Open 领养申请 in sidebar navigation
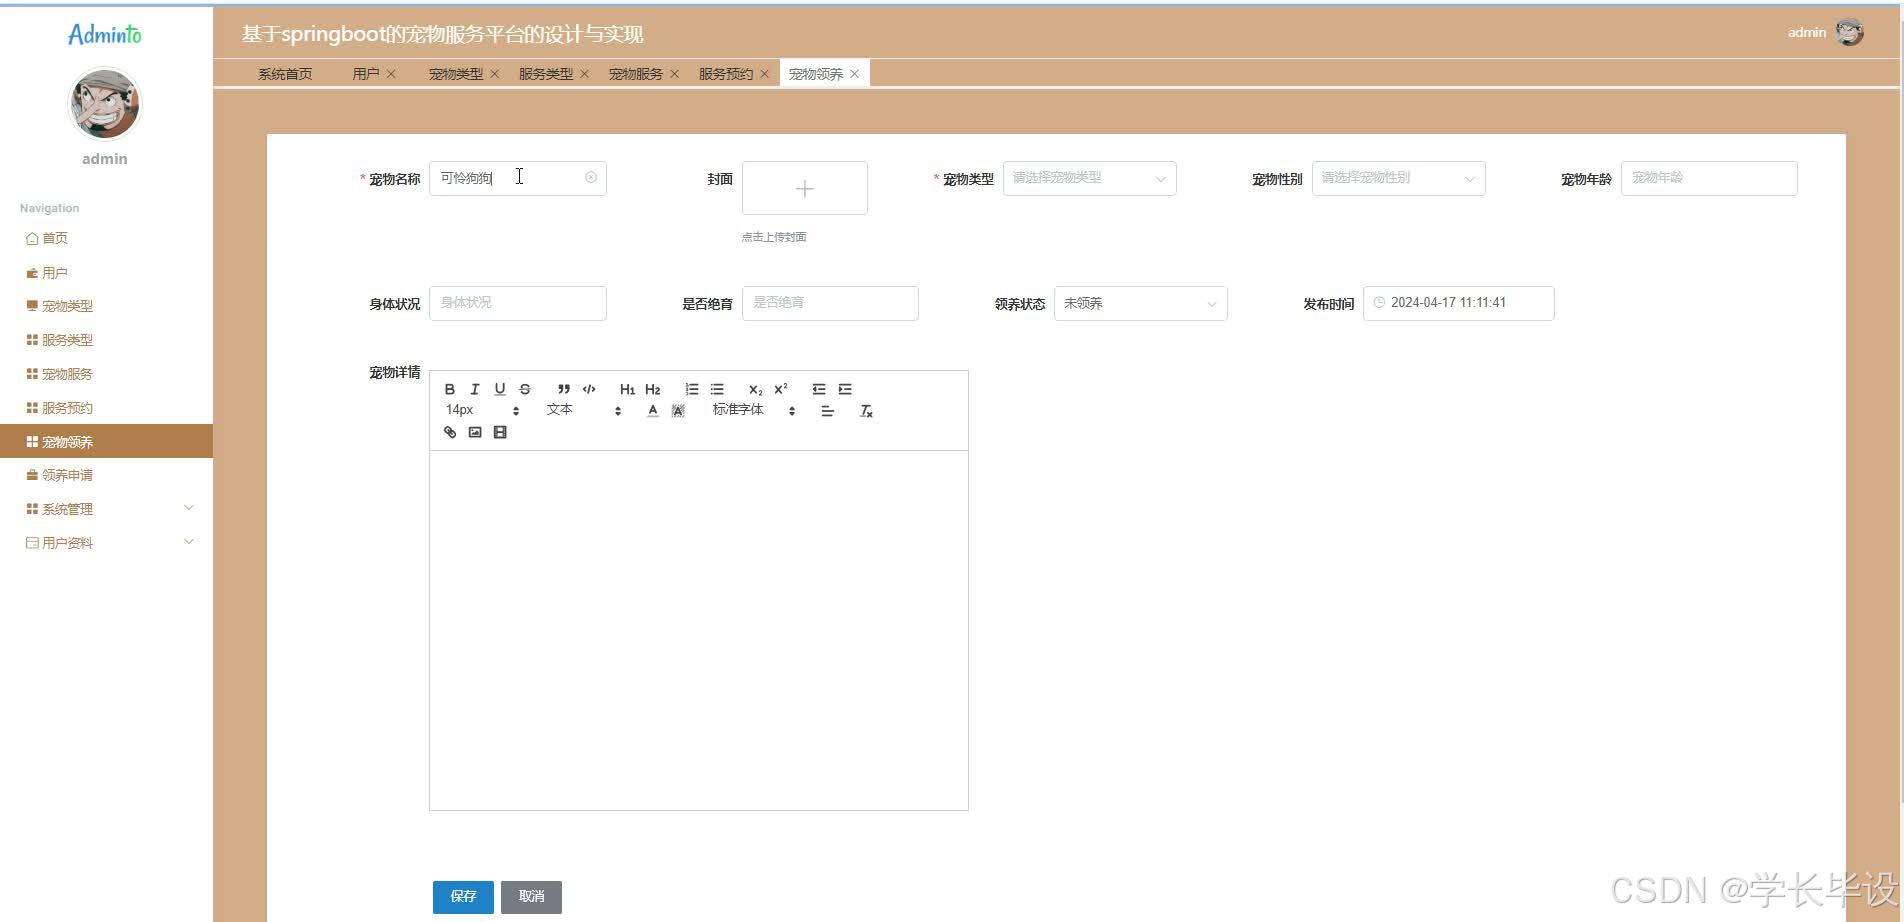 (x=67, y=475)
